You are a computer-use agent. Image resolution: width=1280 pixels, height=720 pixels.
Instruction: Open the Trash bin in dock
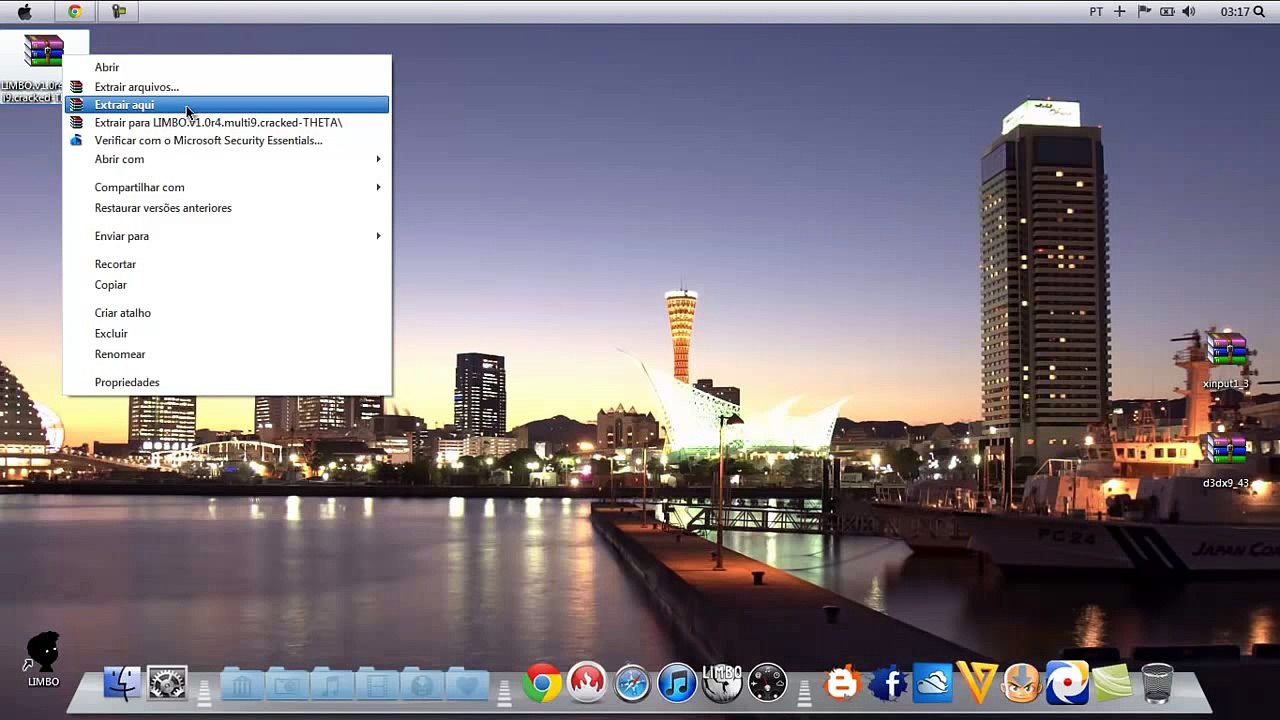coord(1157,684)
